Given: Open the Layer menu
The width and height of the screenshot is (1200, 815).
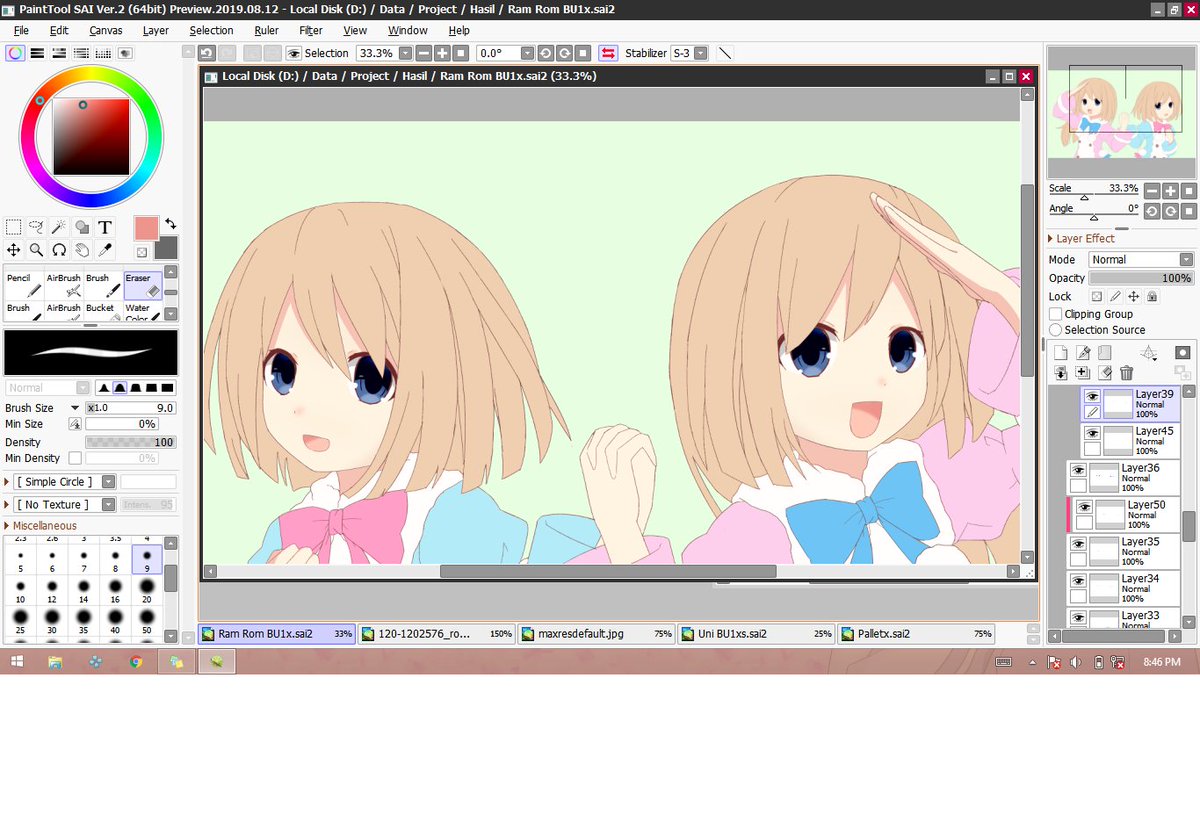Looking at the screenshot, I should (156, 31).
